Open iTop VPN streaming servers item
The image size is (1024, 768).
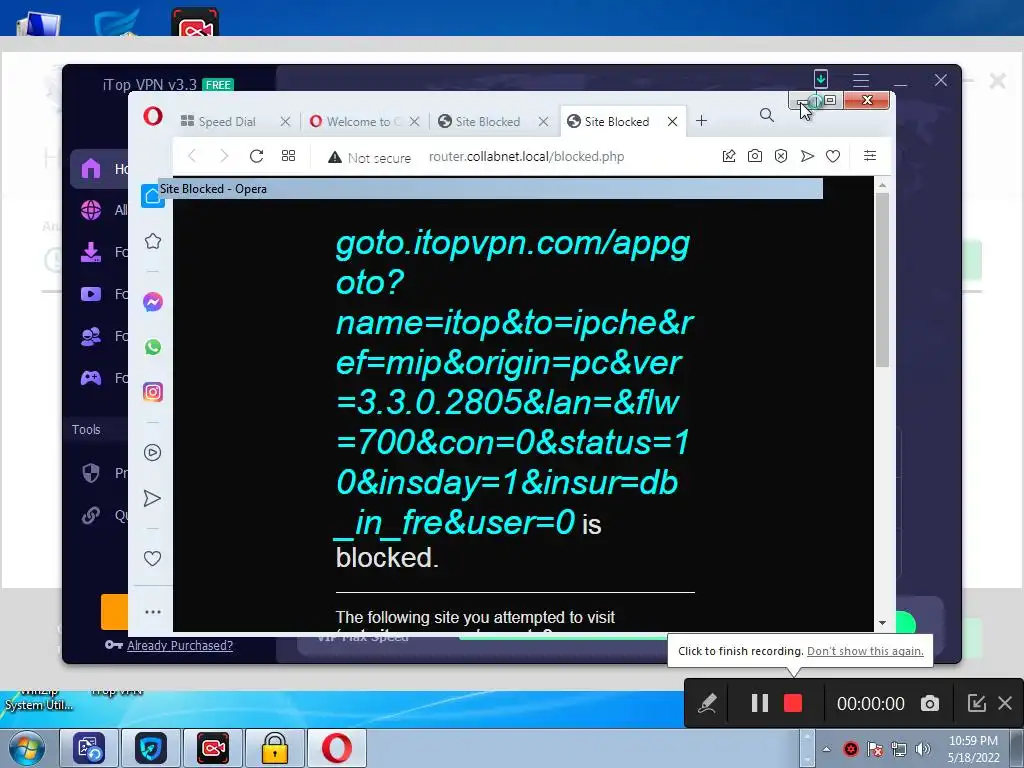tap(91, 294)
